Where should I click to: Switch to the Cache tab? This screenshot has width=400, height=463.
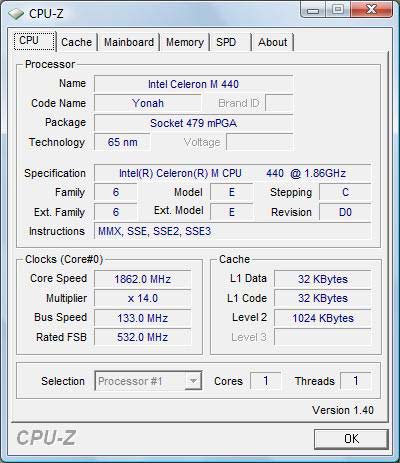[x=76, y=42]
